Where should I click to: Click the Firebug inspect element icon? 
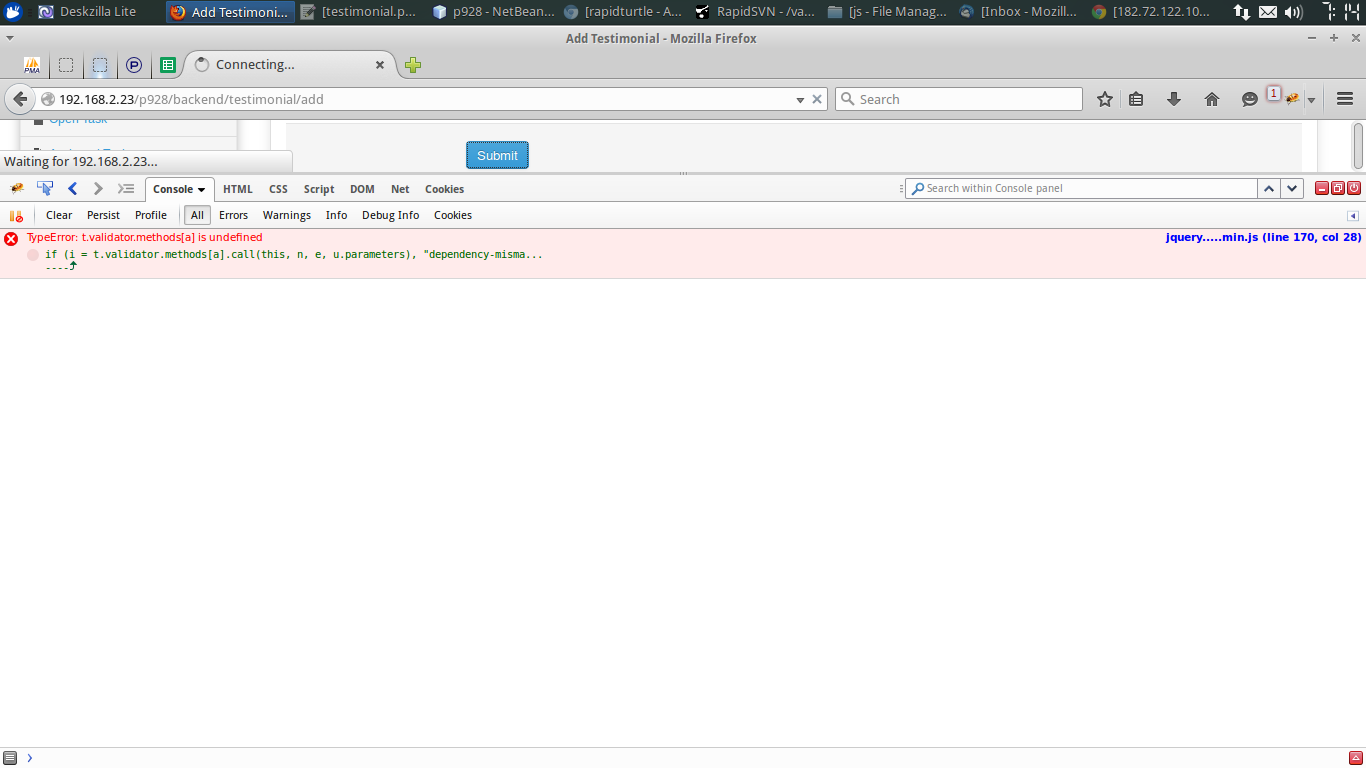pyautogui.click(x=45, y=188)
